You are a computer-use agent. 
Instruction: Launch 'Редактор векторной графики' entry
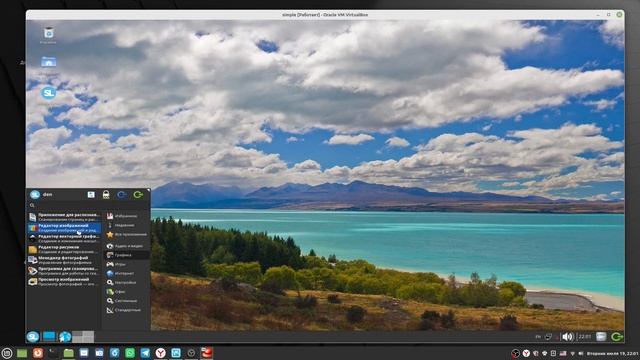click(x=64, y=238)
